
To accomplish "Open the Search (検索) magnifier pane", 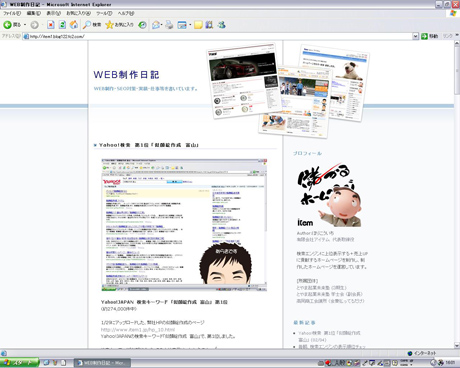I will point(92,25).
